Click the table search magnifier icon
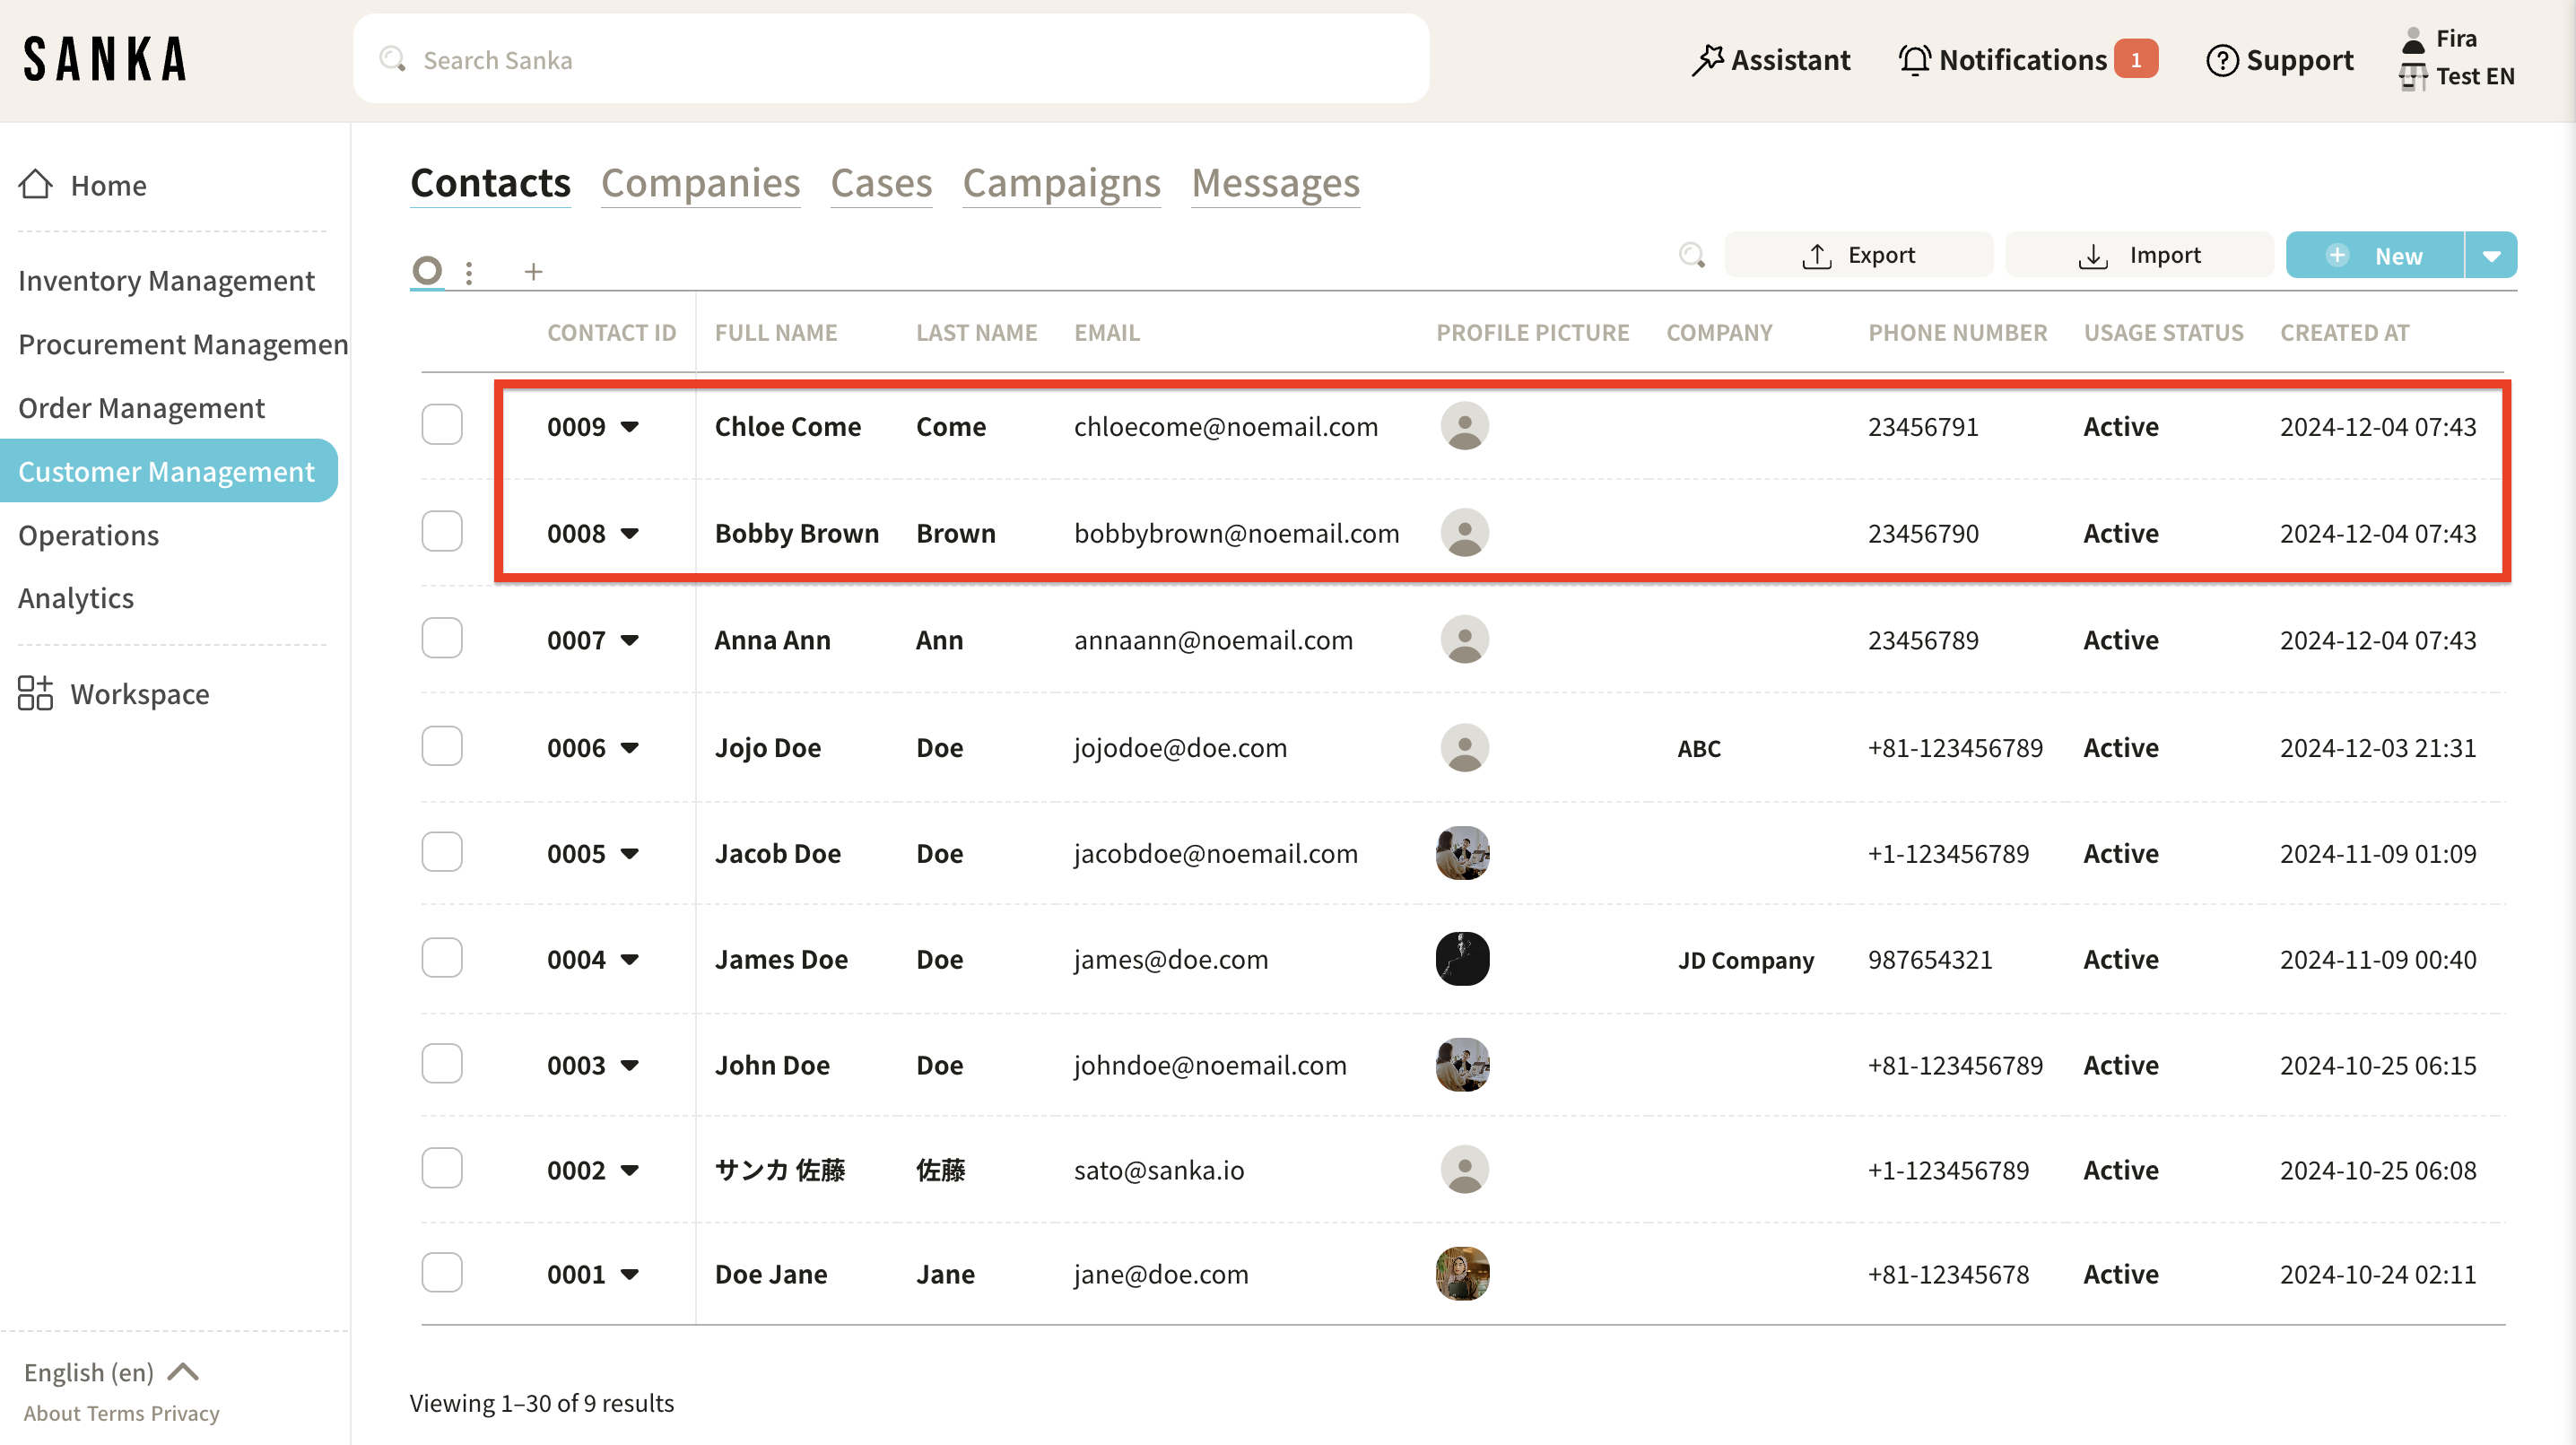The height and width of the screenshot is (1445, 2576). 1691,255
